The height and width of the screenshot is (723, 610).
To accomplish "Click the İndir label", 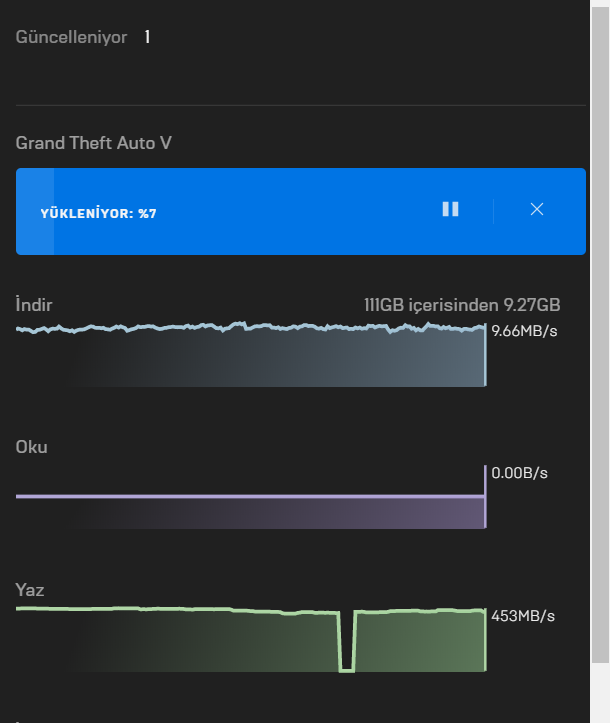I will pos(34,304).
